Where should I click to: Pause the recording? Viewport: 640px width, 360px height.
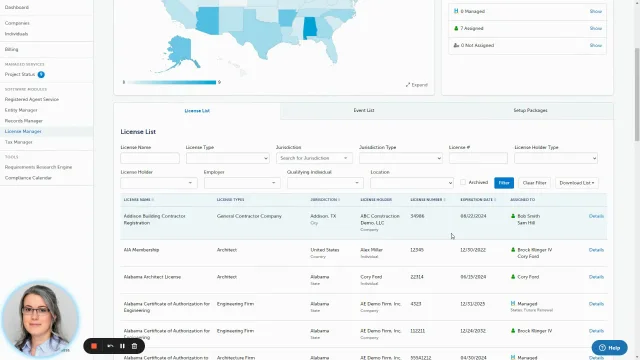[122, 346]
